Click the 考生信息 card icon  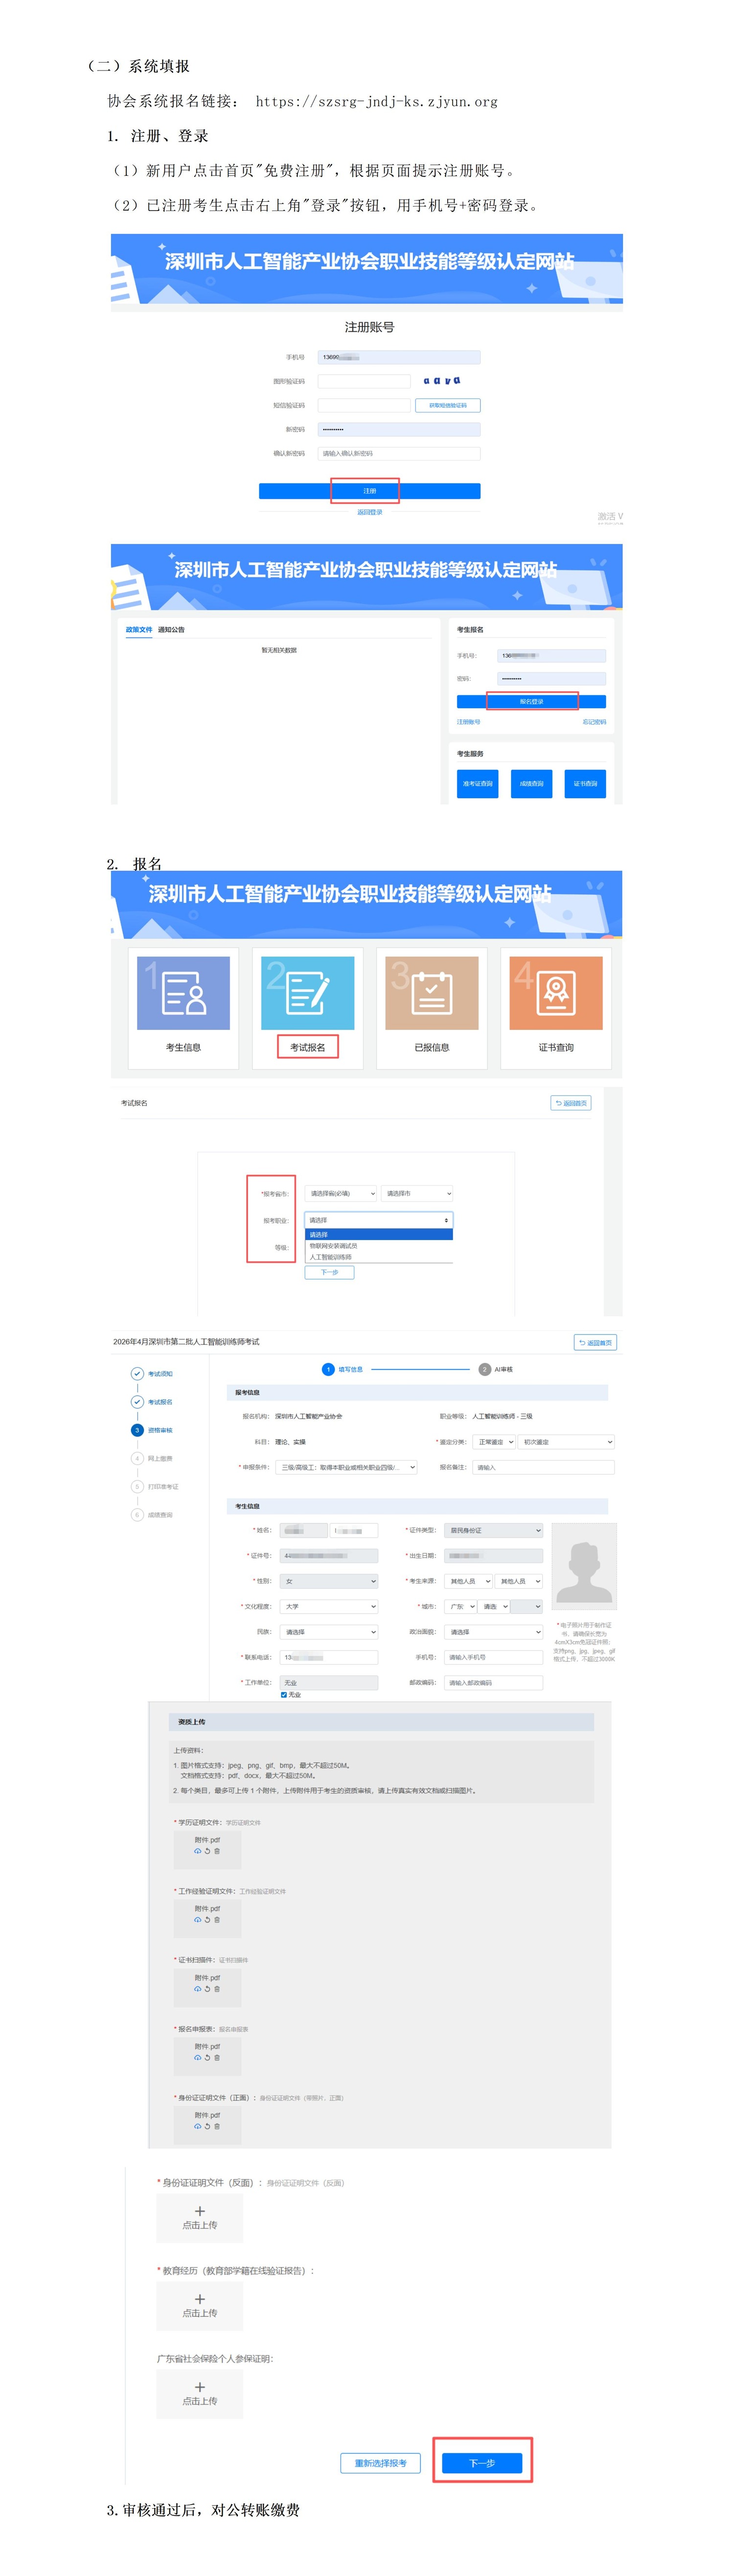tap(183, 992)
